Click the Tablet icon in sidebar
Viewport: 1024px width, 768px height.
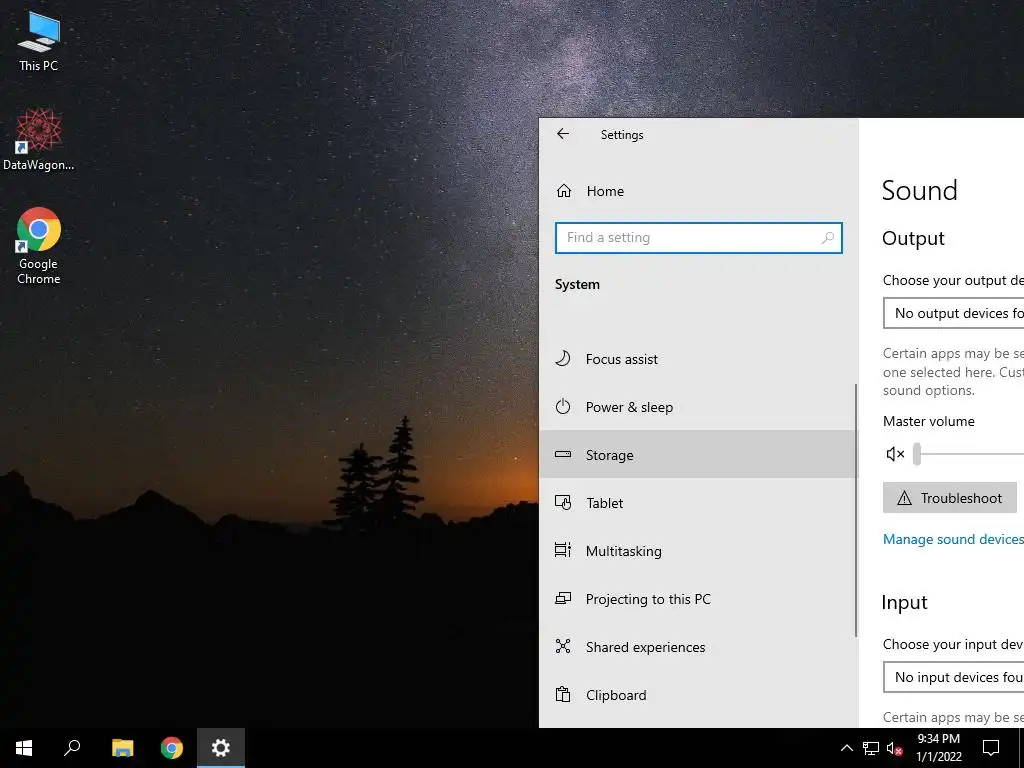563,502
